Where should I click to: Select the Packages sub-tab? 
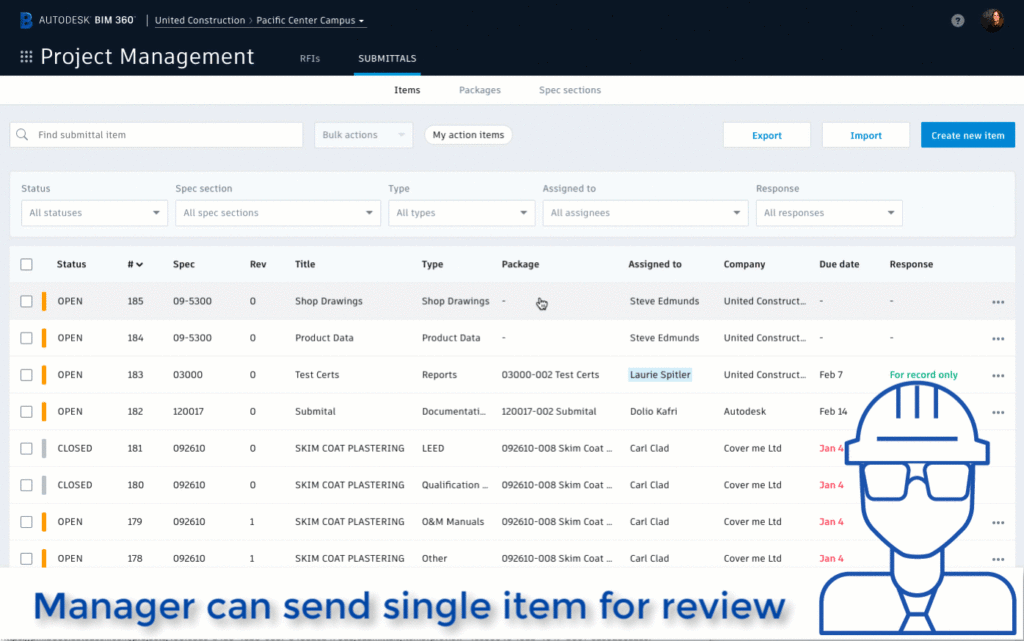point(479,90)
